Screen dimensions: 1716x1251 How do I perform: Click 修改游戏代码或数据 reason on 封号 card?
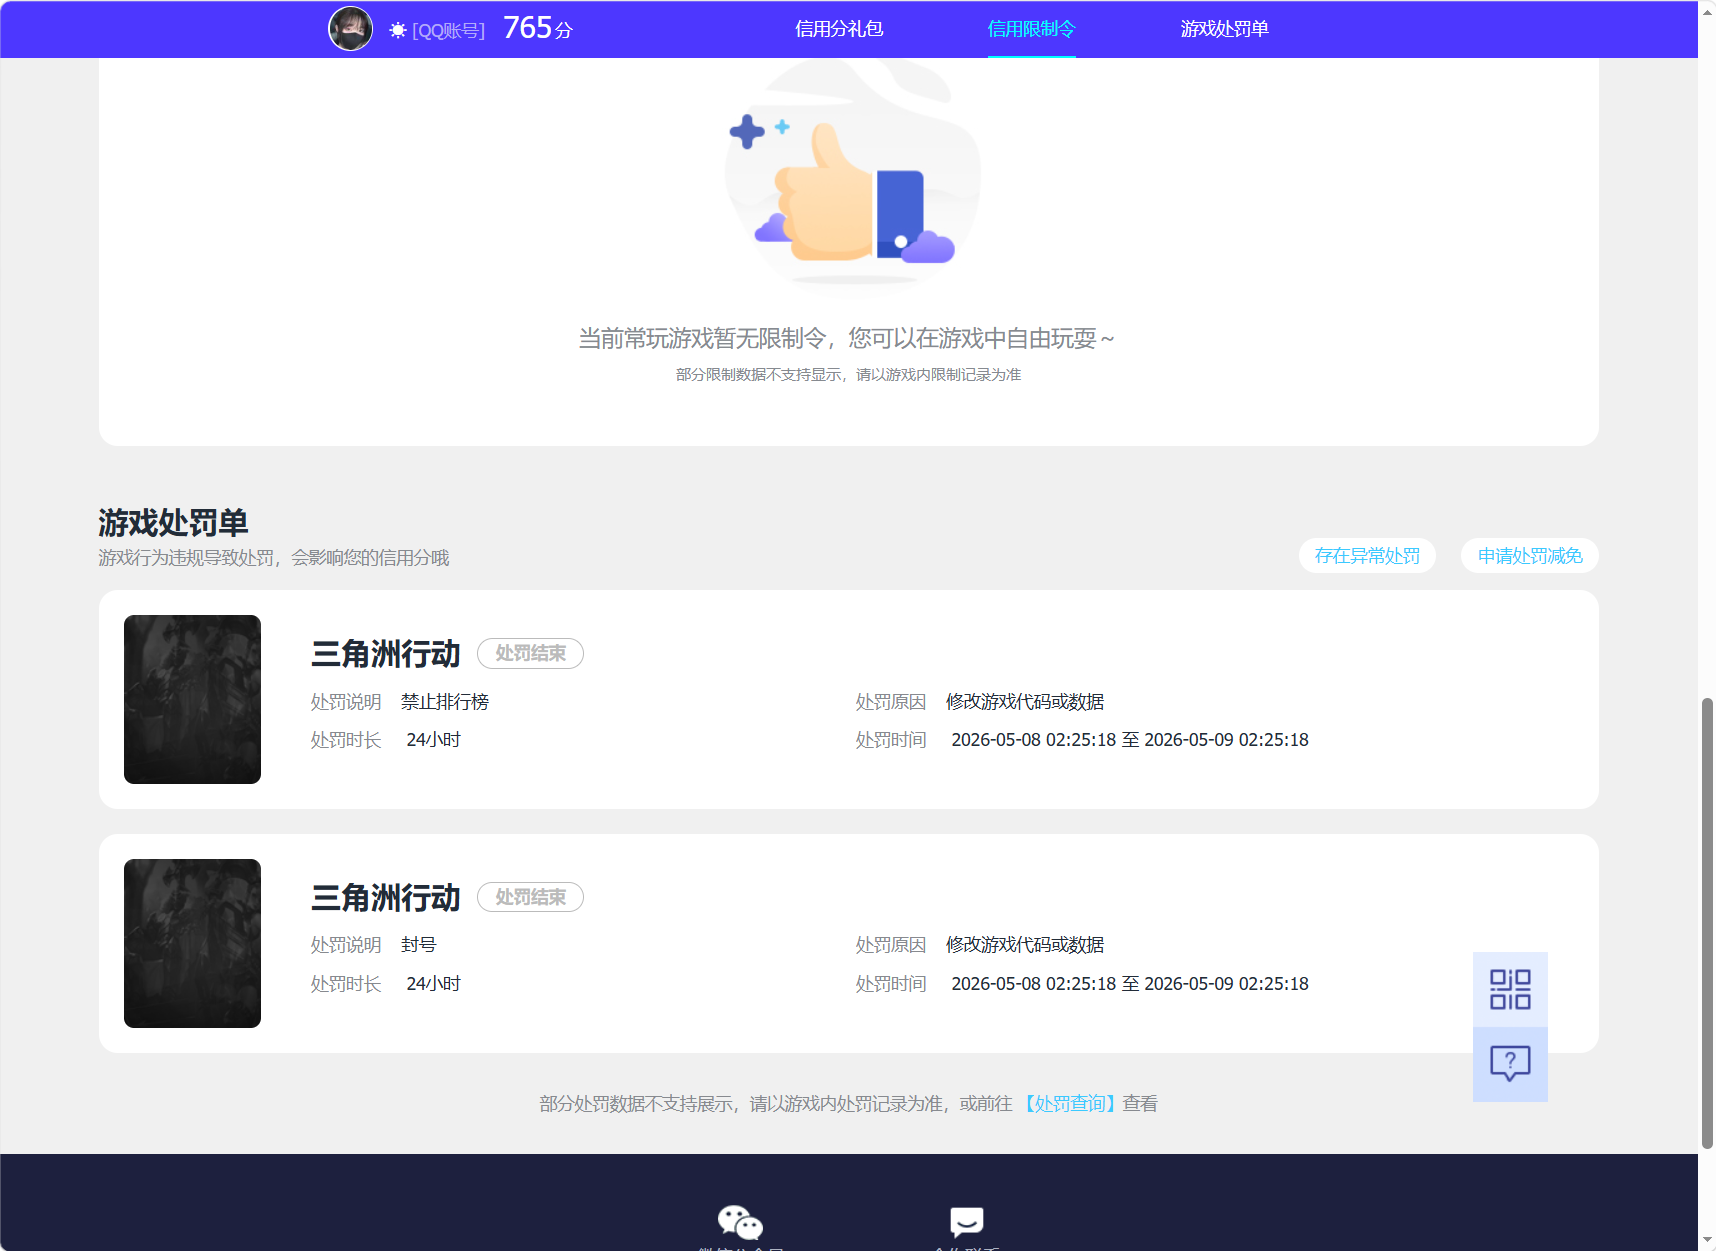pyautogui.click(x=1025, y=945)
